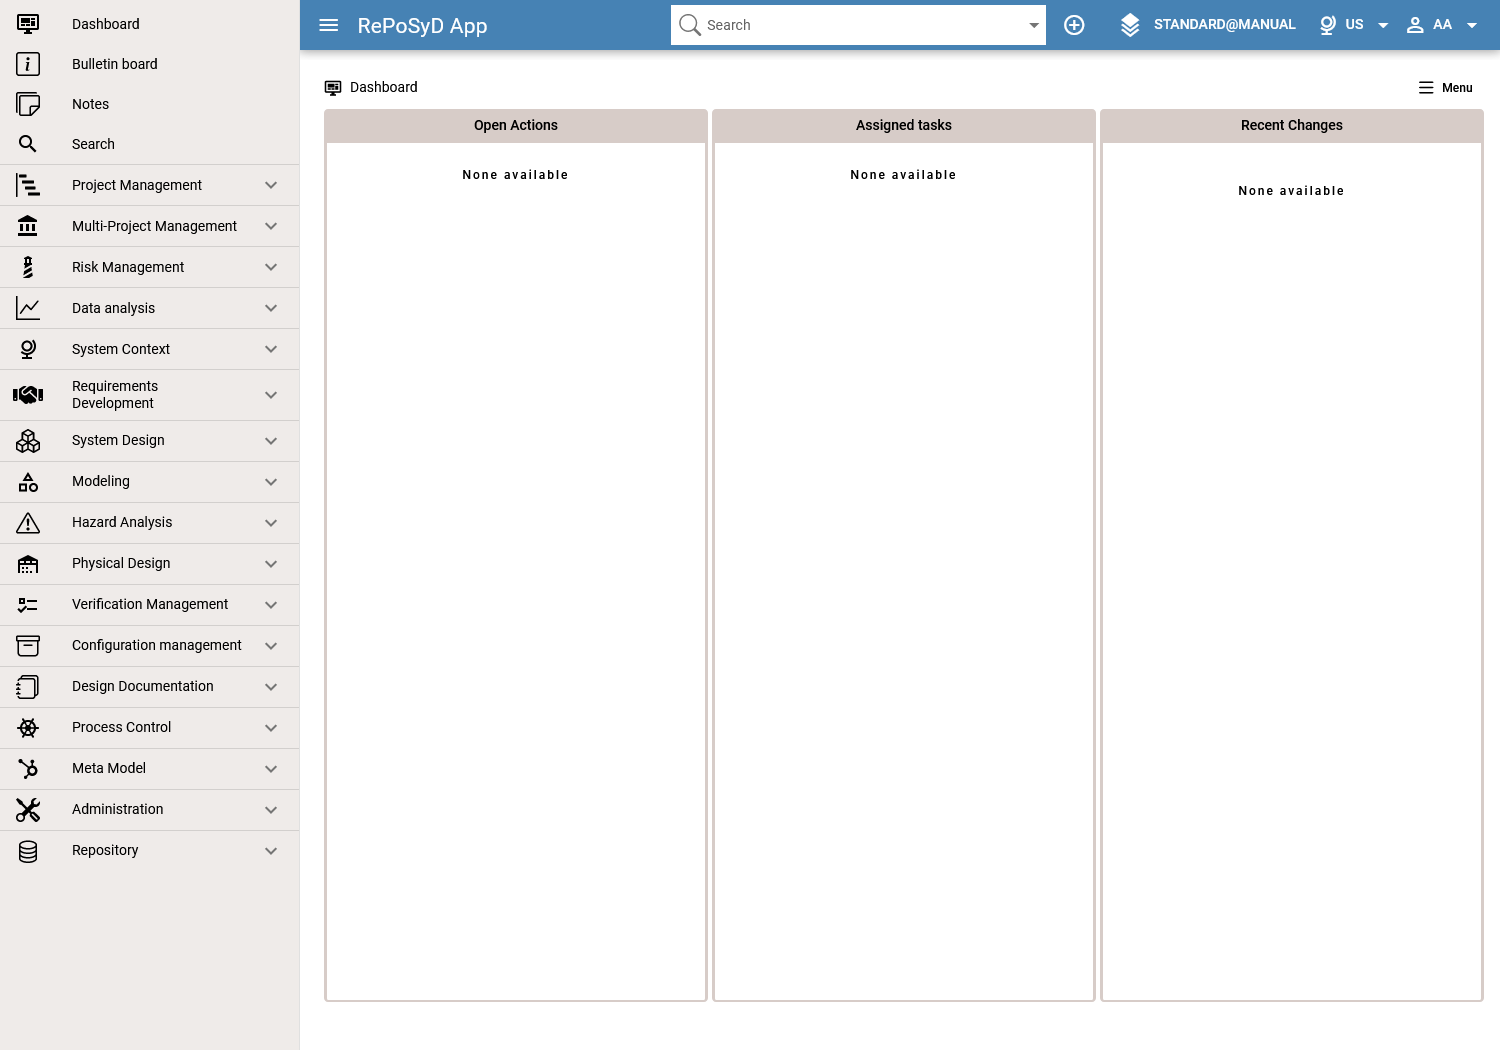1500x1050 pixels.
Task: Click the System Context globe icon
Action: click(x=28, y=349)
